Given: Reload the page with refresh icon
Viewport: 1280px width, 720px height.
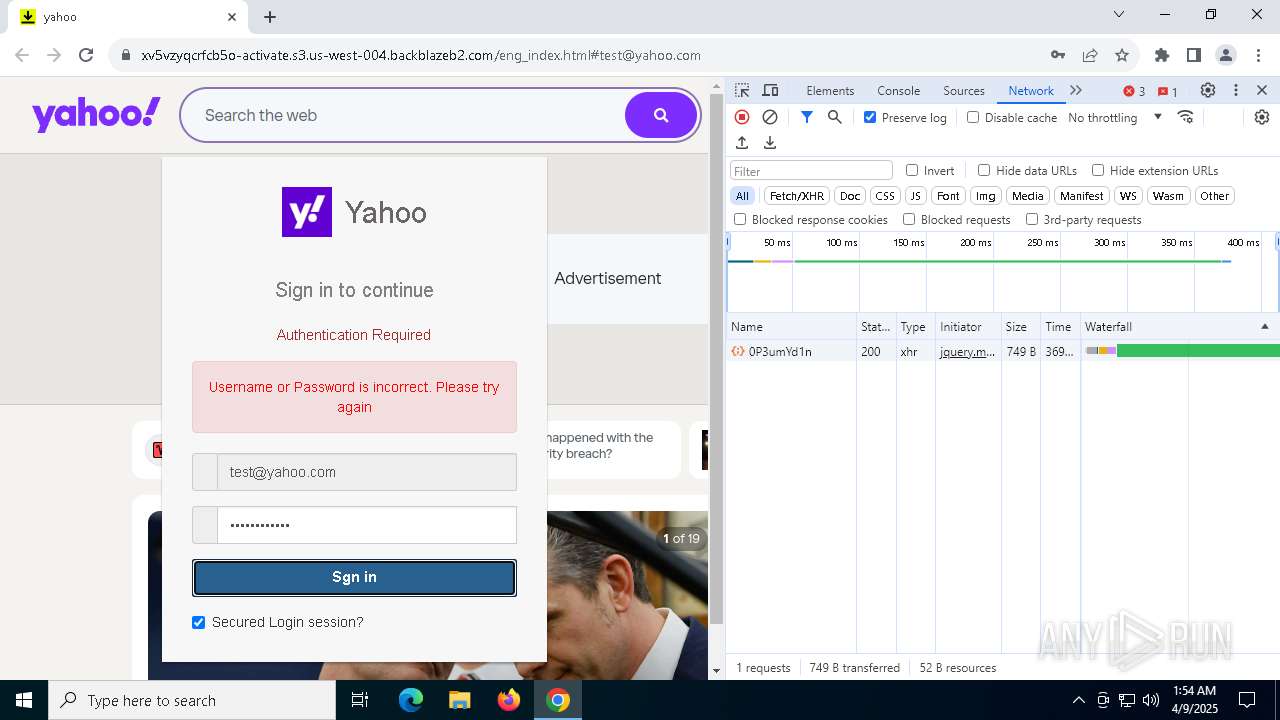Looking at the screenshot, I should [86, 55].
